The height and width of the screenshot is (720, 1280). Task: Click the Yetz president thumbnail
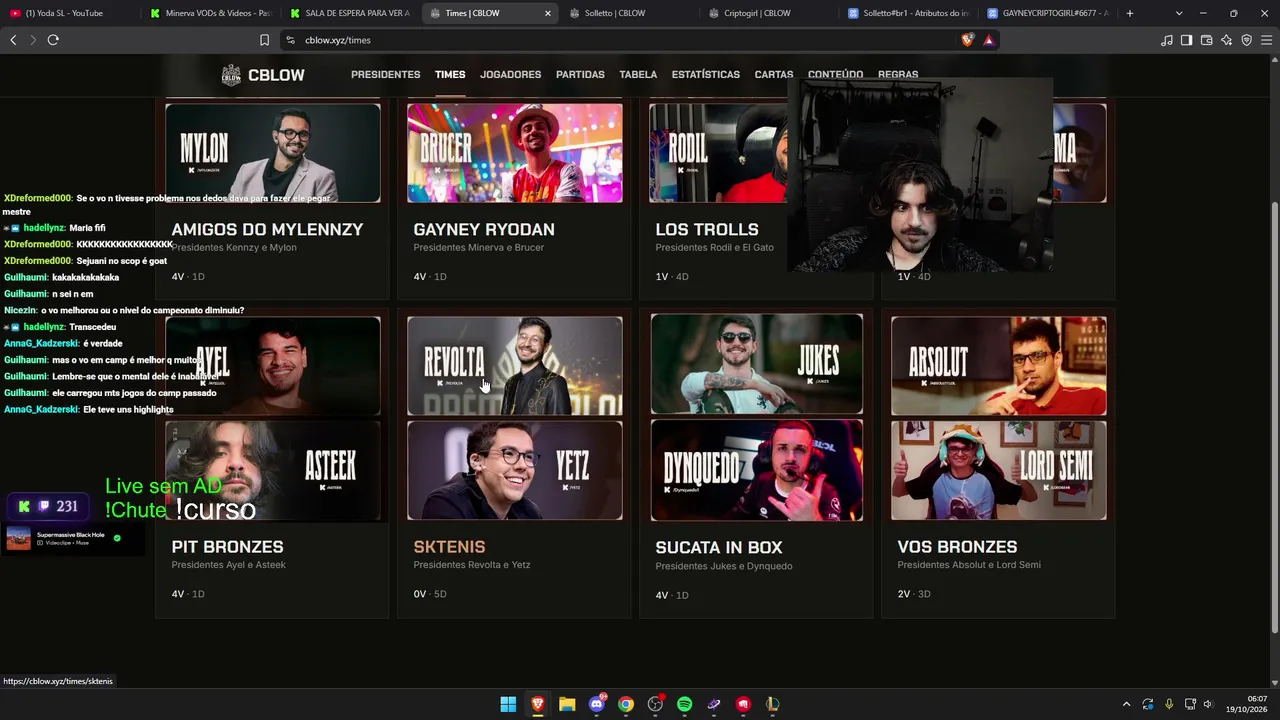click(x=515, y=470)
